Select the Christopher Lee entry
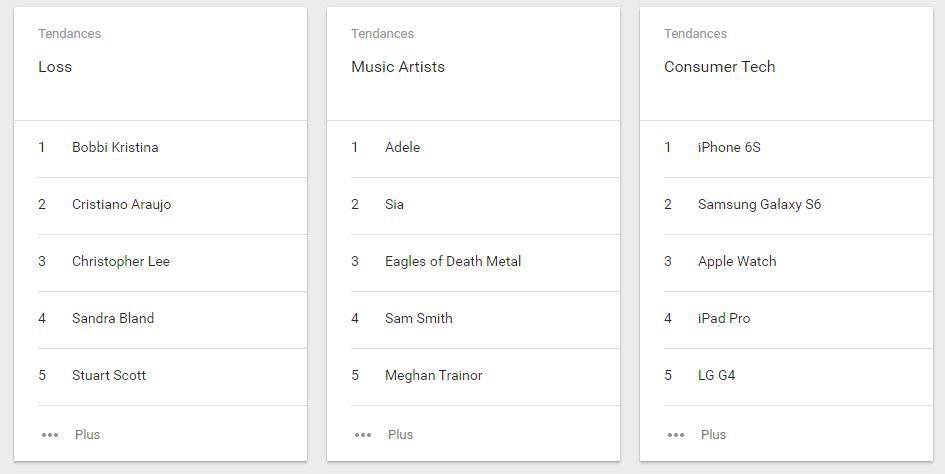This screenshot has height=474, width=945. (x=121, y=262)
